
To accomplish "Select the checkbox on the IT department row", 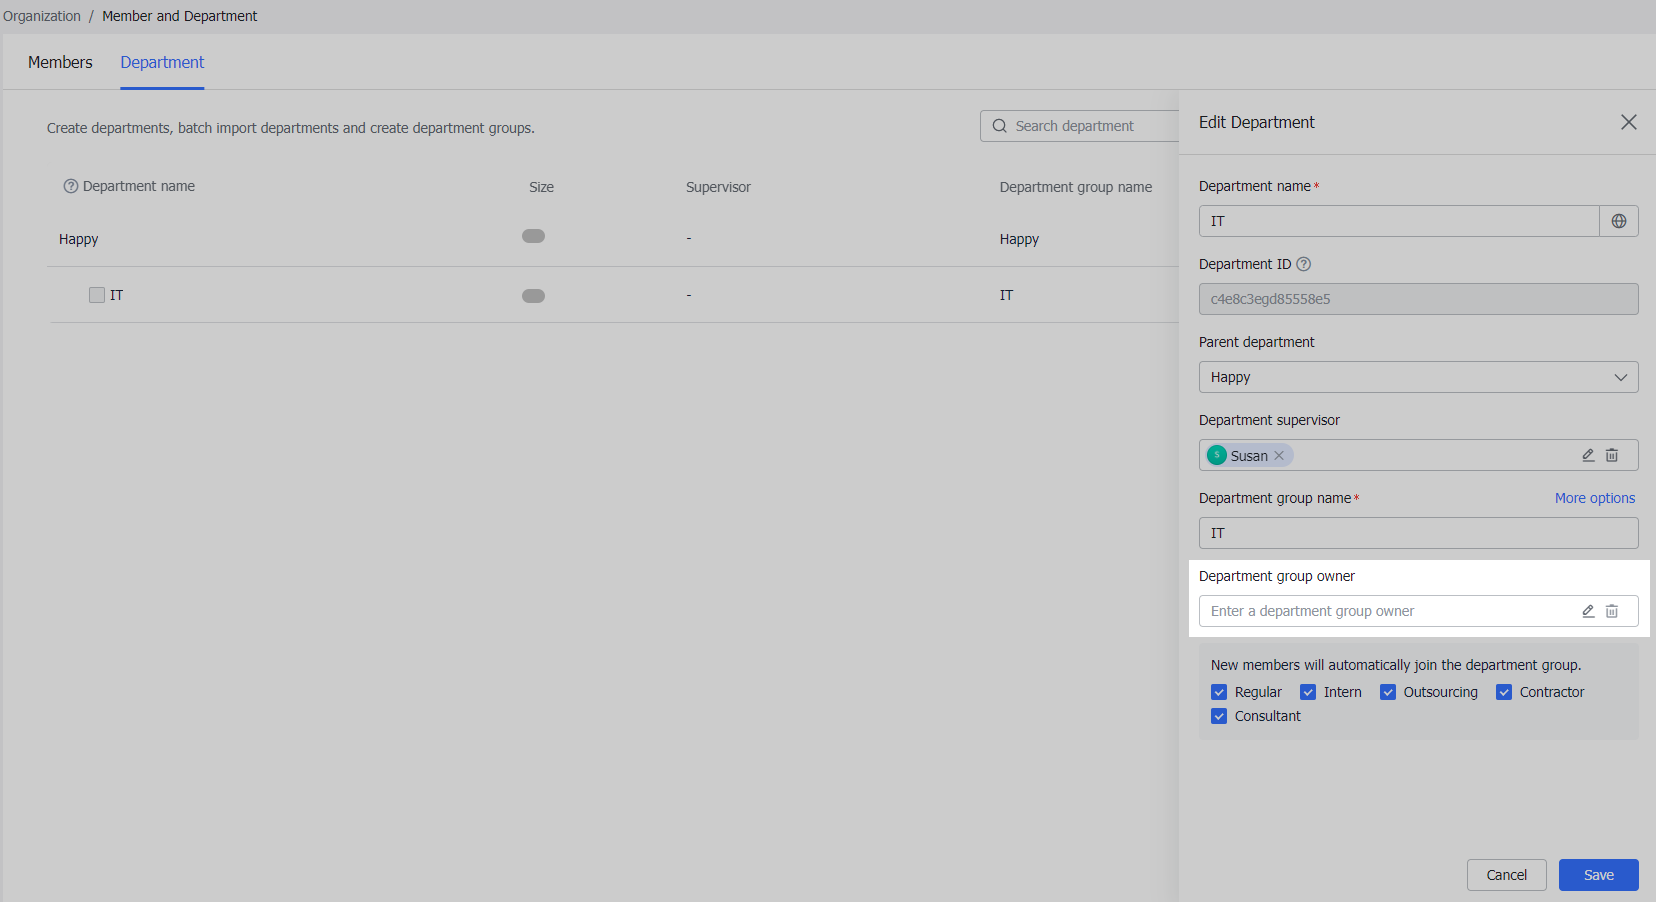I will pos(96,294).
